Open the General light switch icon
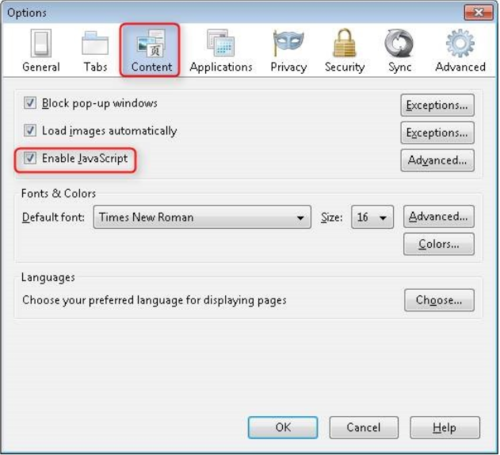This screenshot has height=455, width=500. (x=41, y=43)
